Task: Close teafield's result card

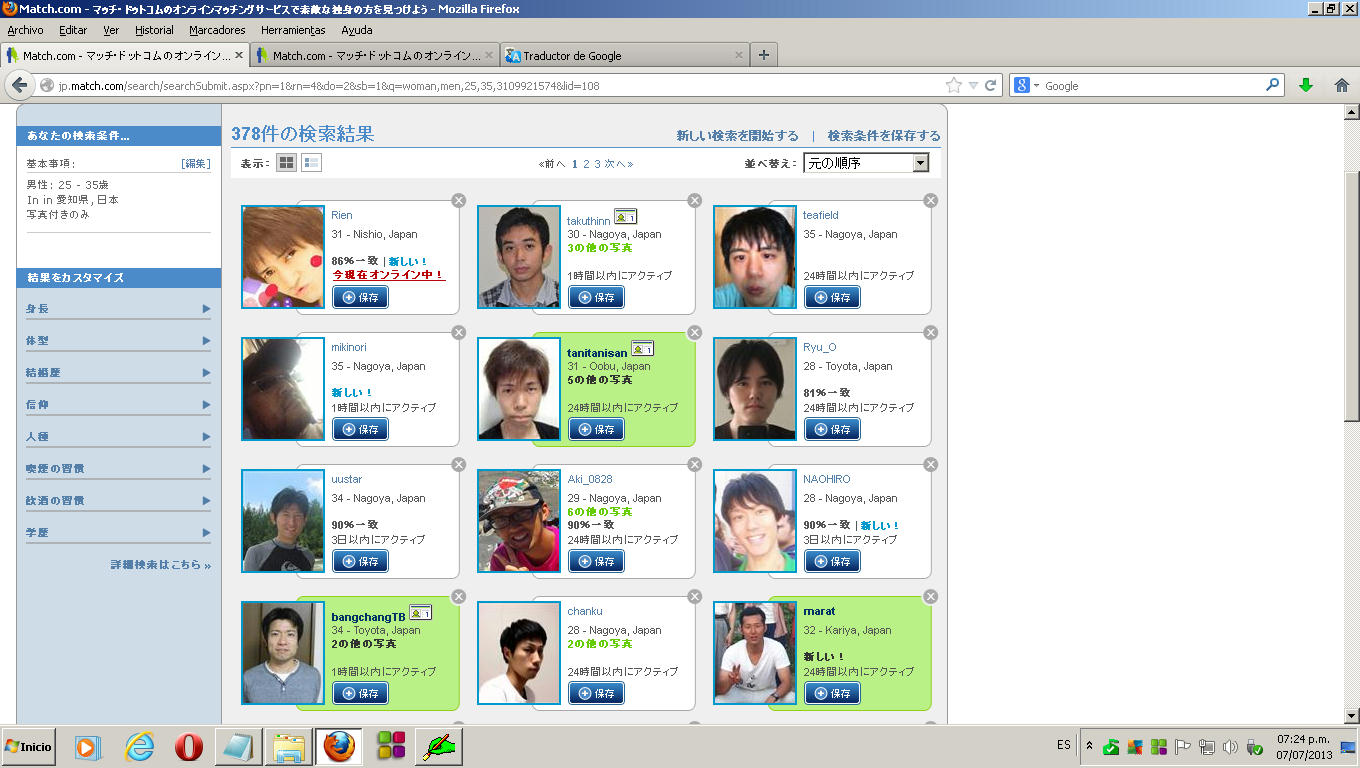Action: click(930, 200)
